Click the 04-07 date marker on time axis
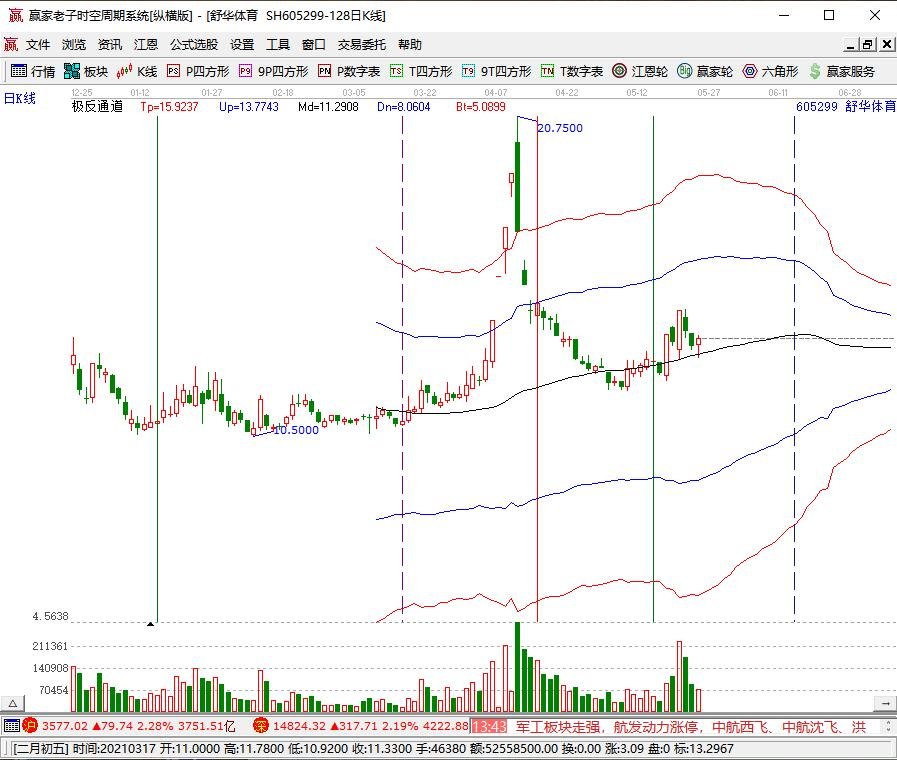 (496, 93)
